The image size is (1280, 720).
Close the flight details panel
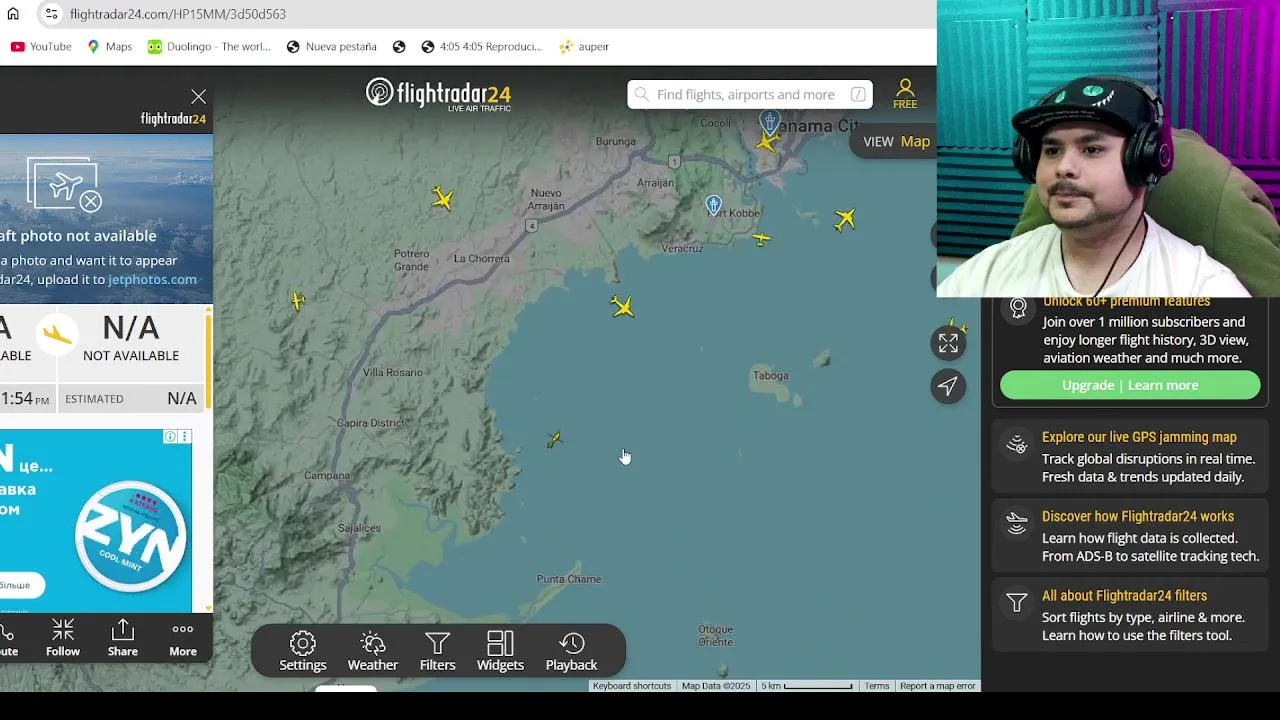(x=198, y=97)
